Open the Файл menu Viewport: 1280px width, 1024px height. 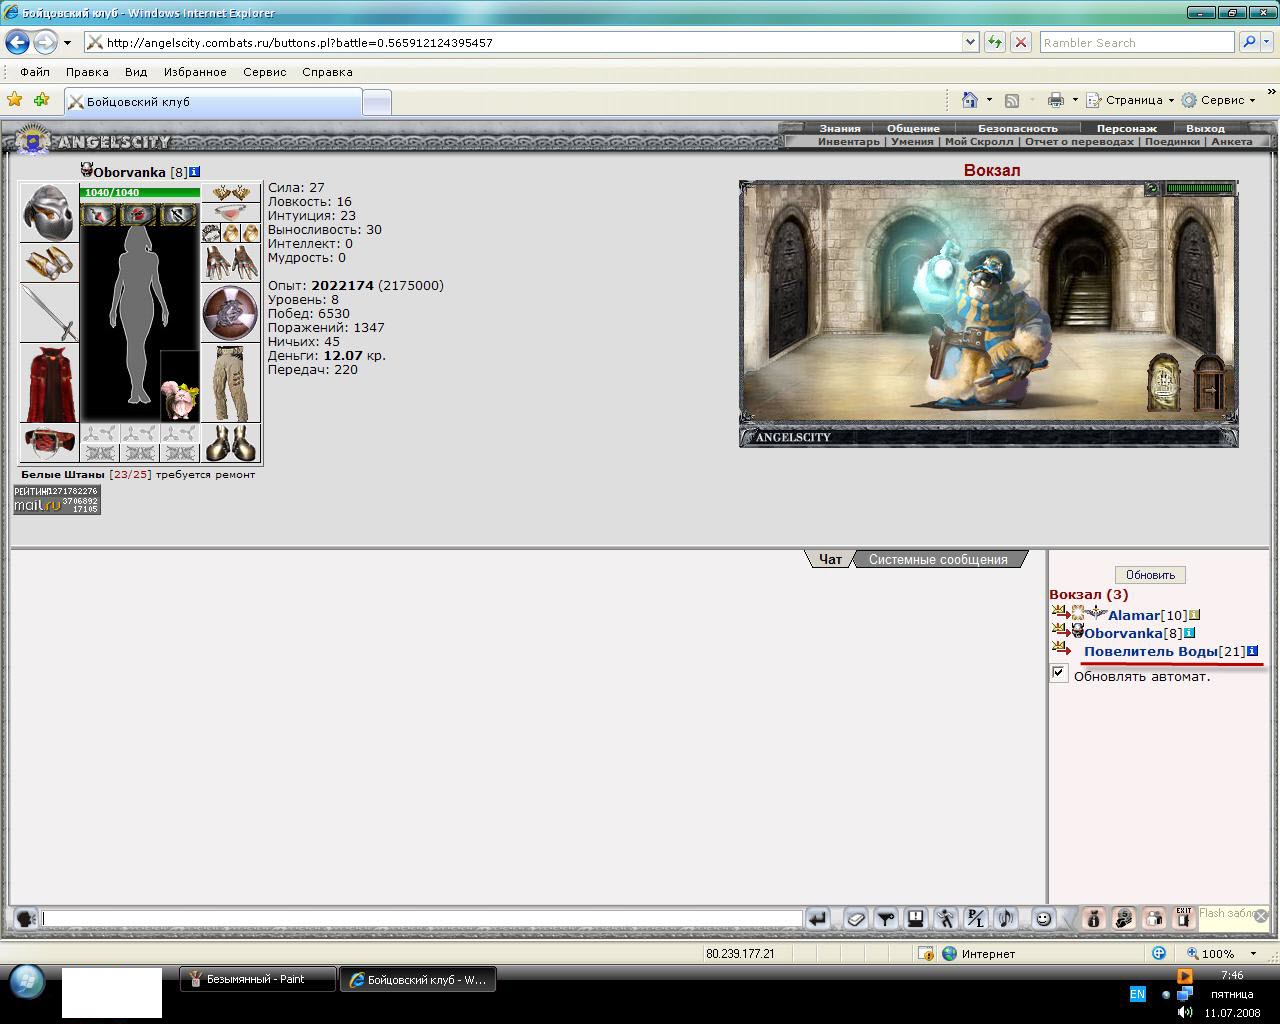pos(35,72)
